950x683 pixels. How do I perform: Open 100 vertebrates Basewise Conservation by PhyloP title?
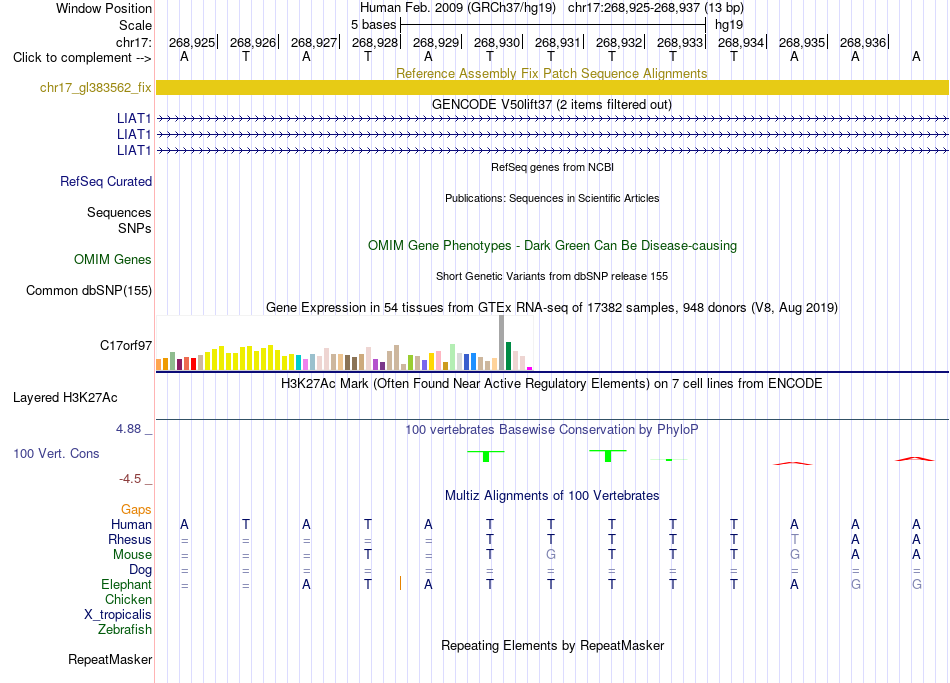click(x=552, y=430)
